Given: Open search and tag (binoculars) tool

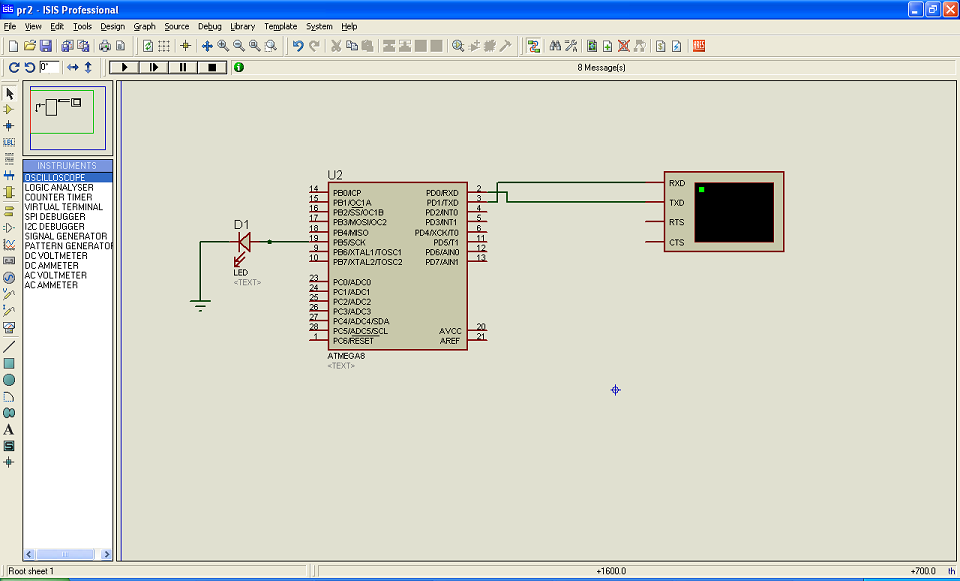Looking at the screenshot, I should click(x=555, y=46).
